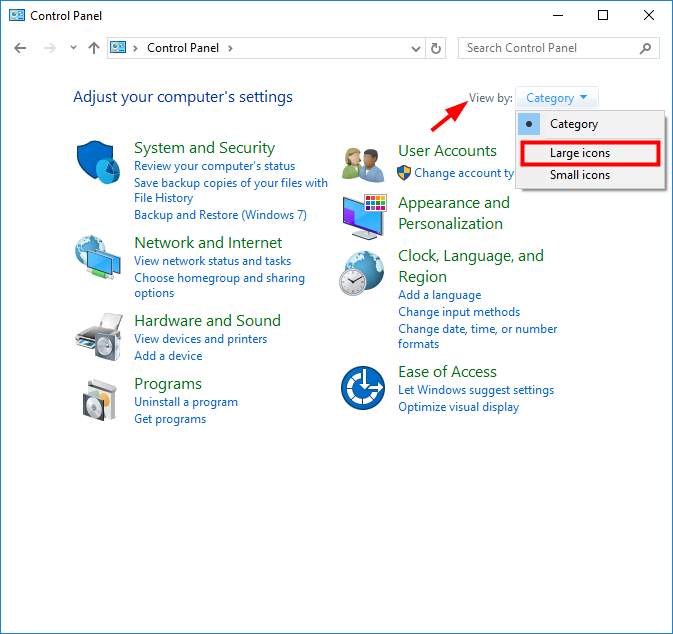
Task: Click the Appearance and Personalization monitor icon
Action: point(363,214)
